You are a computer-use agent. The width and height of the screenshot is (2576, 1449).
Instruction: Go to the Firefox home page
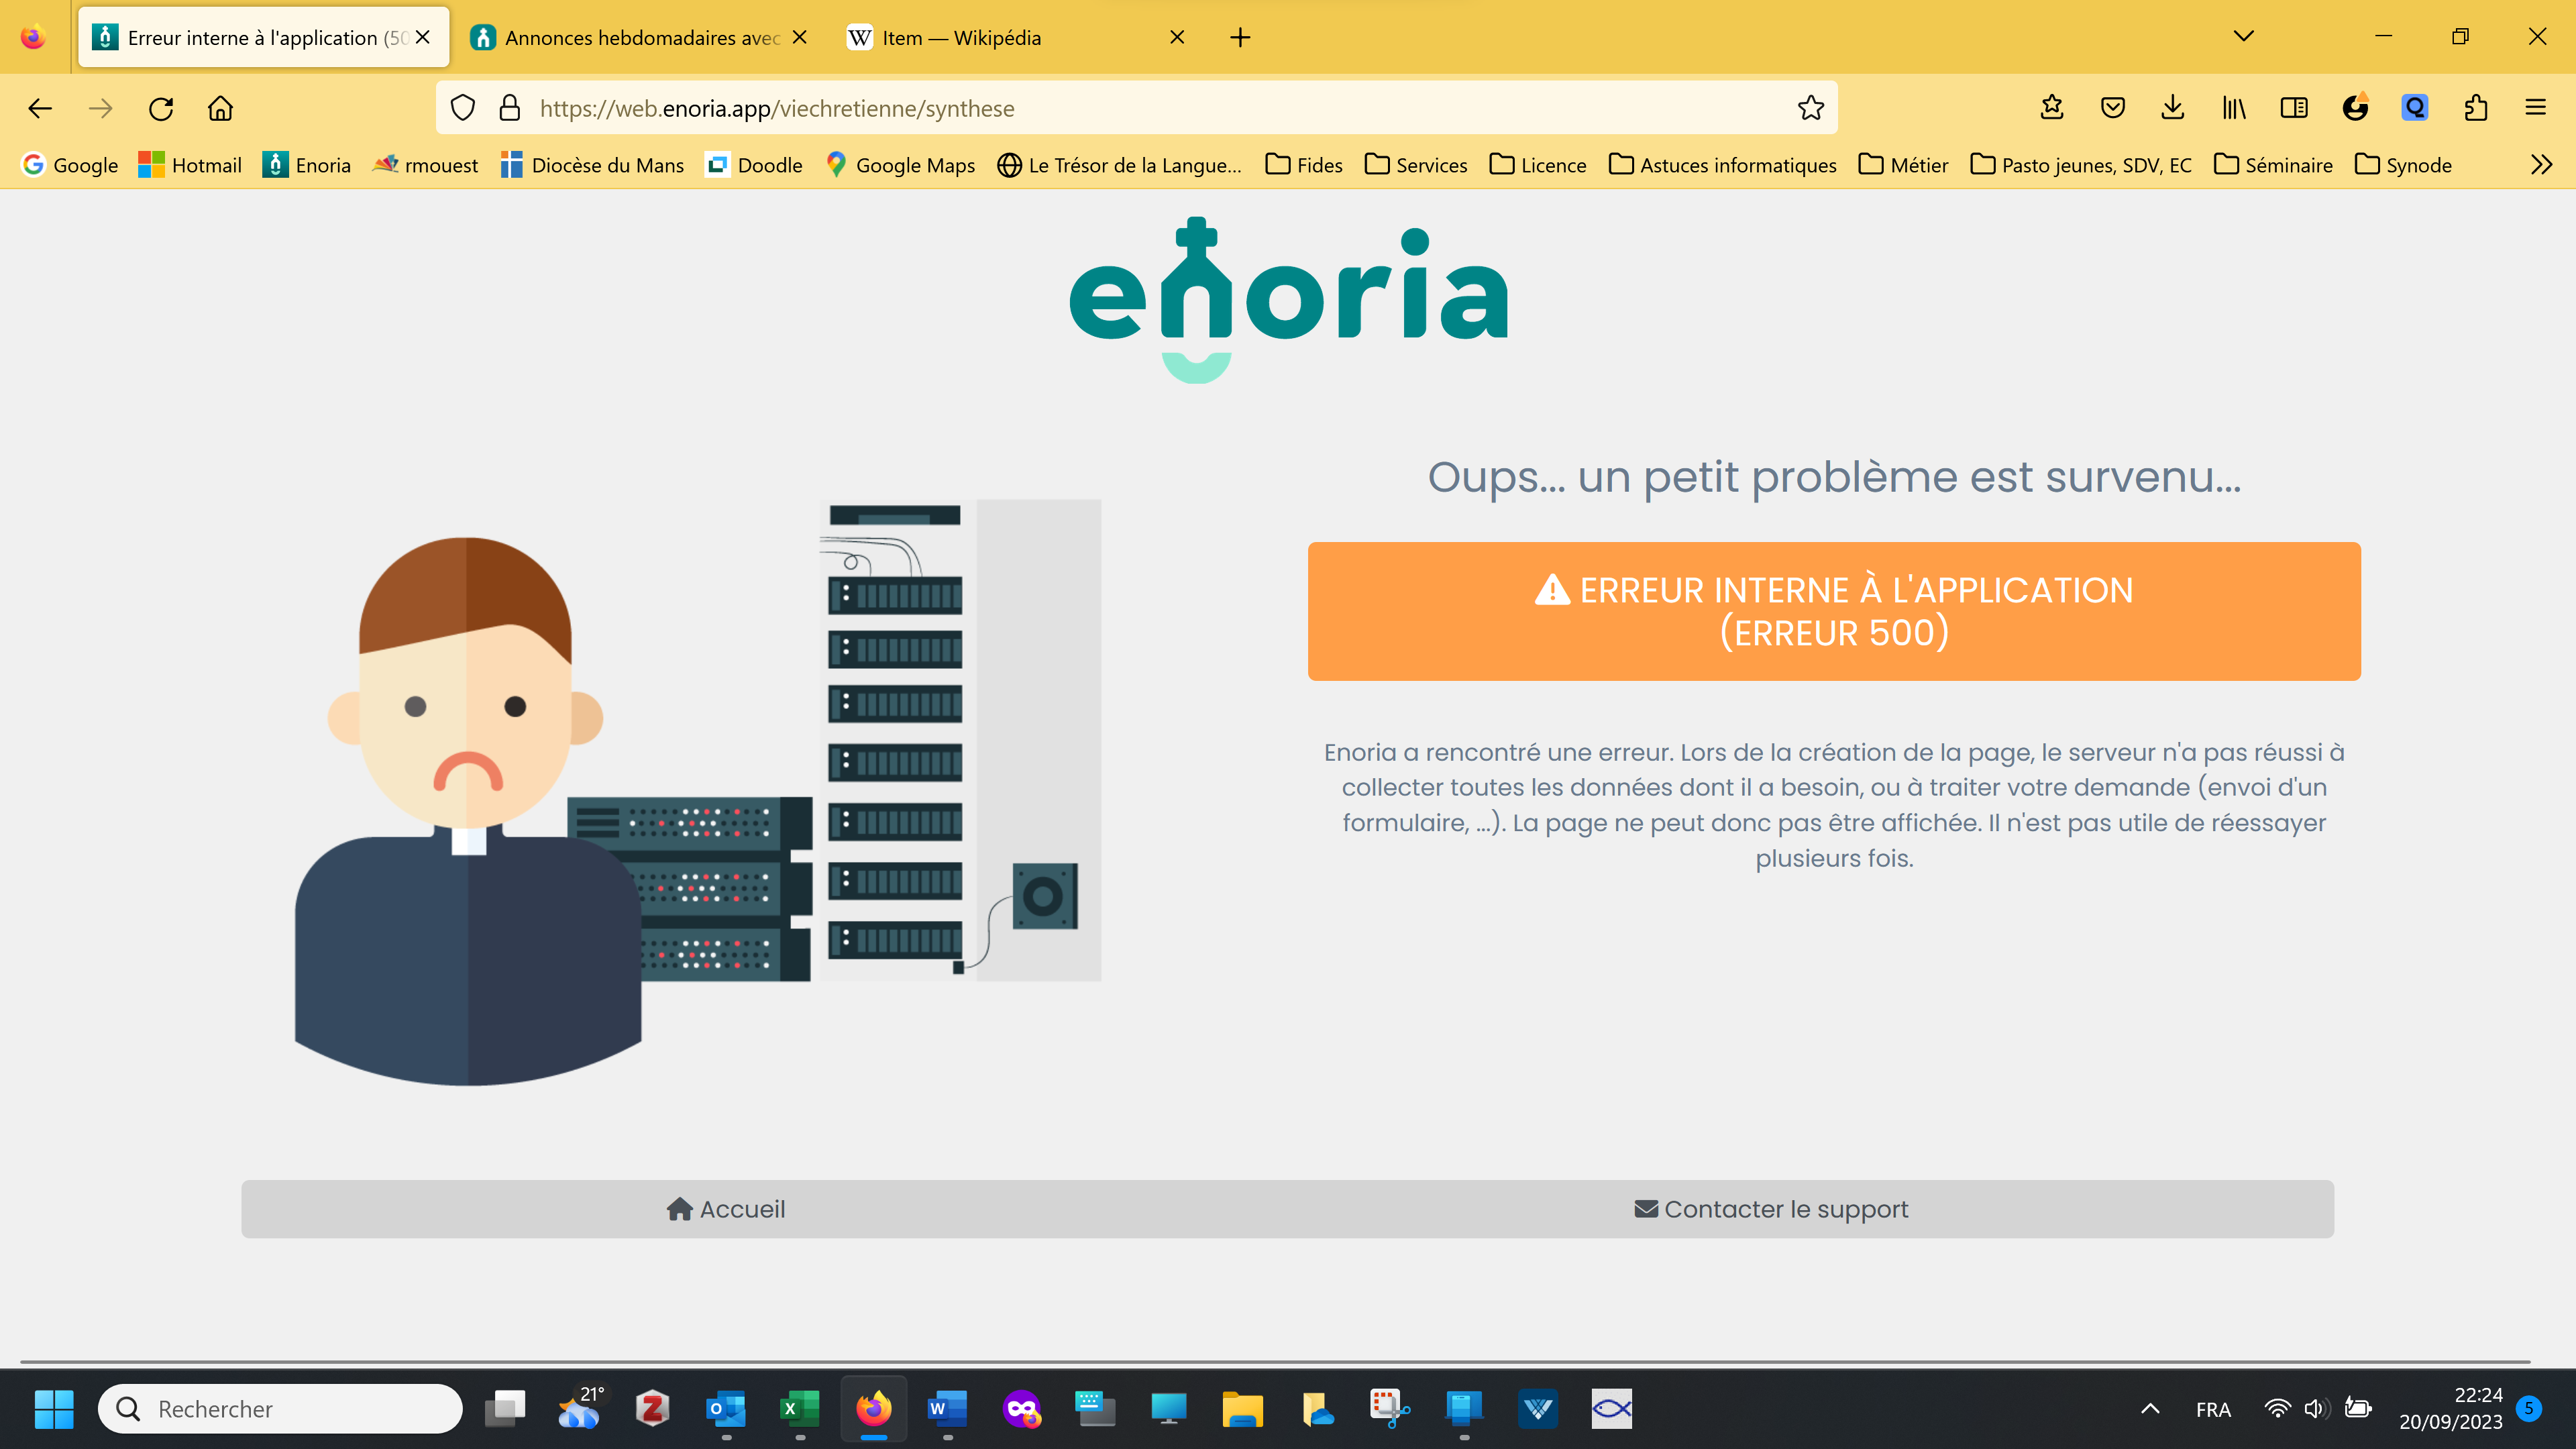(220, 108)
